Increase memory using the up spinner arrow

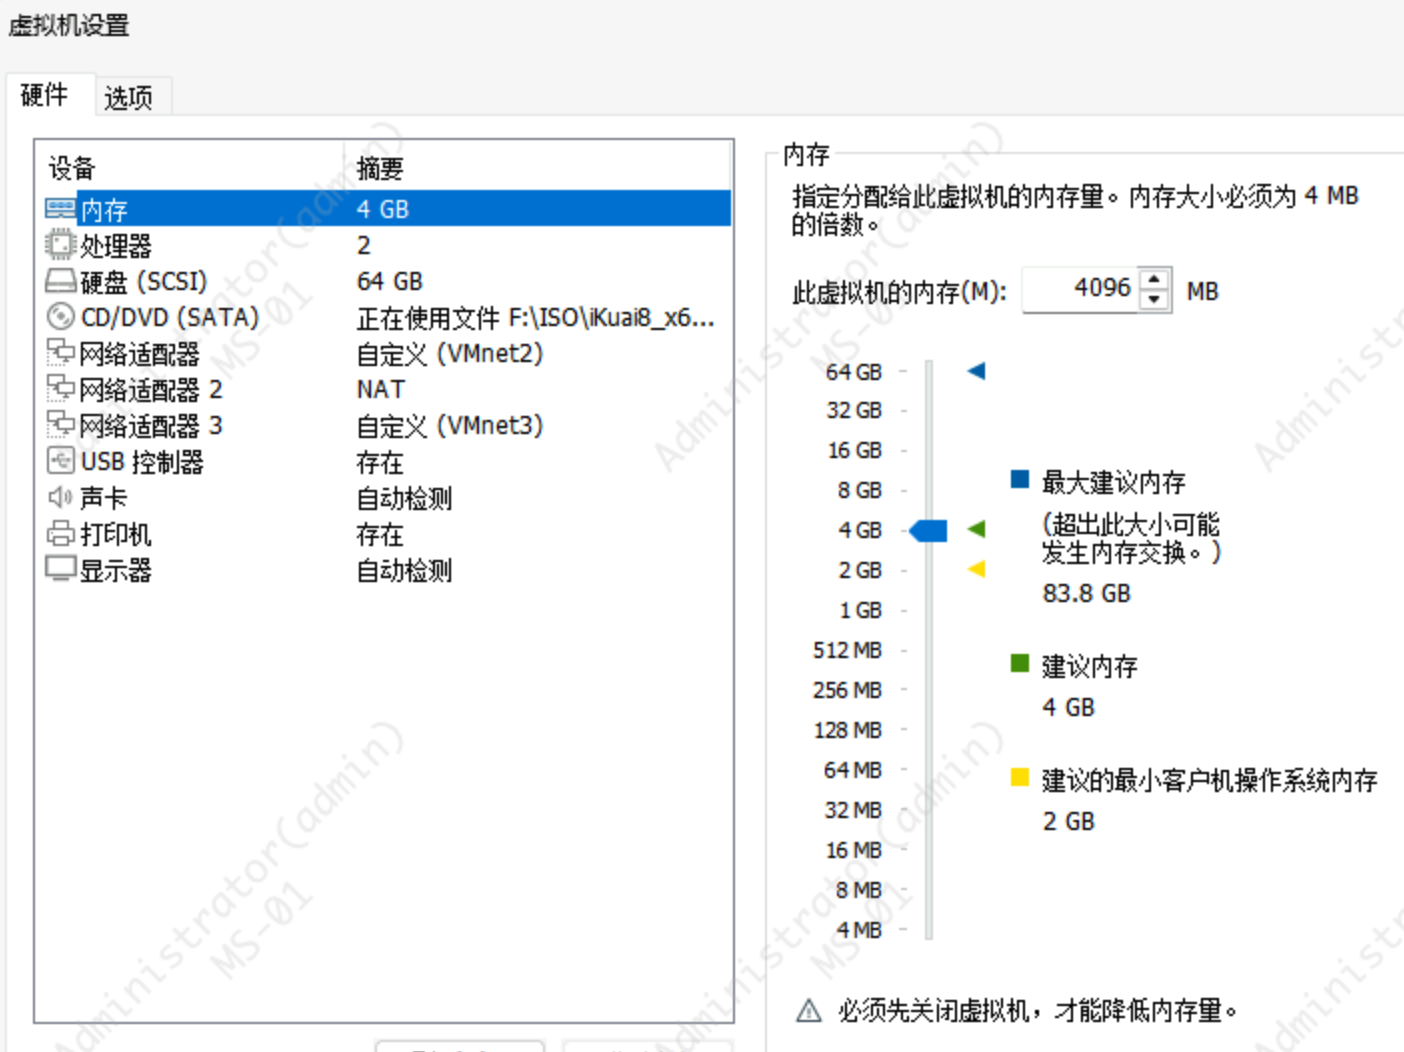click(x=1155, y=281)
